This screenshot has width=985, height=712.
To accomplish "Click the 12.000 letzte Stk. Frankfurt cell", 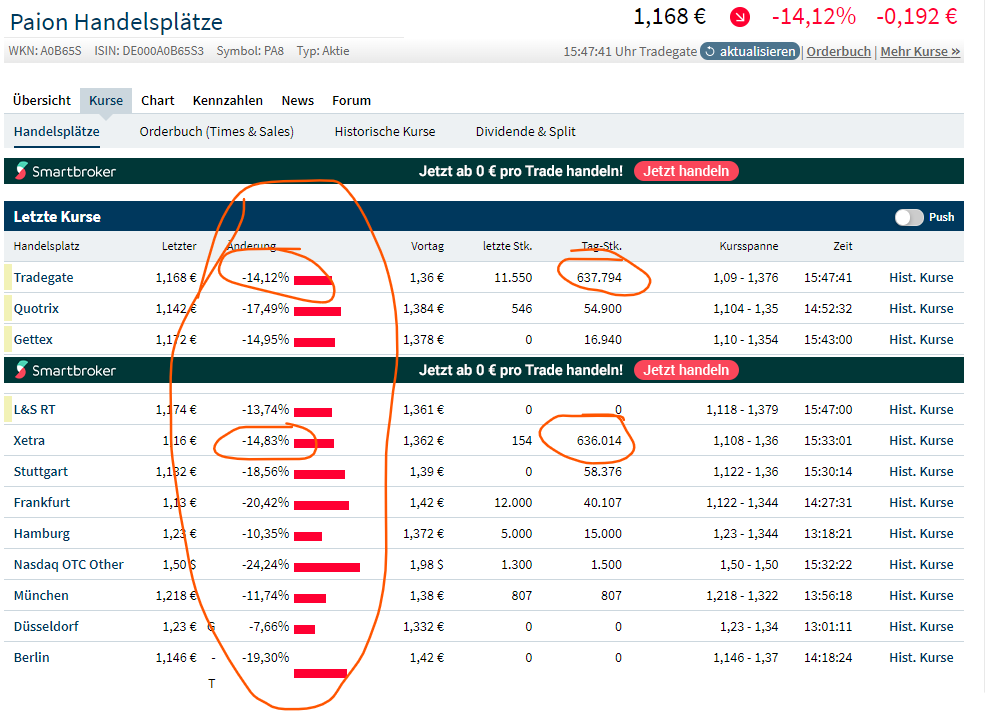I will pyautogui.click(x=513, y=503).
